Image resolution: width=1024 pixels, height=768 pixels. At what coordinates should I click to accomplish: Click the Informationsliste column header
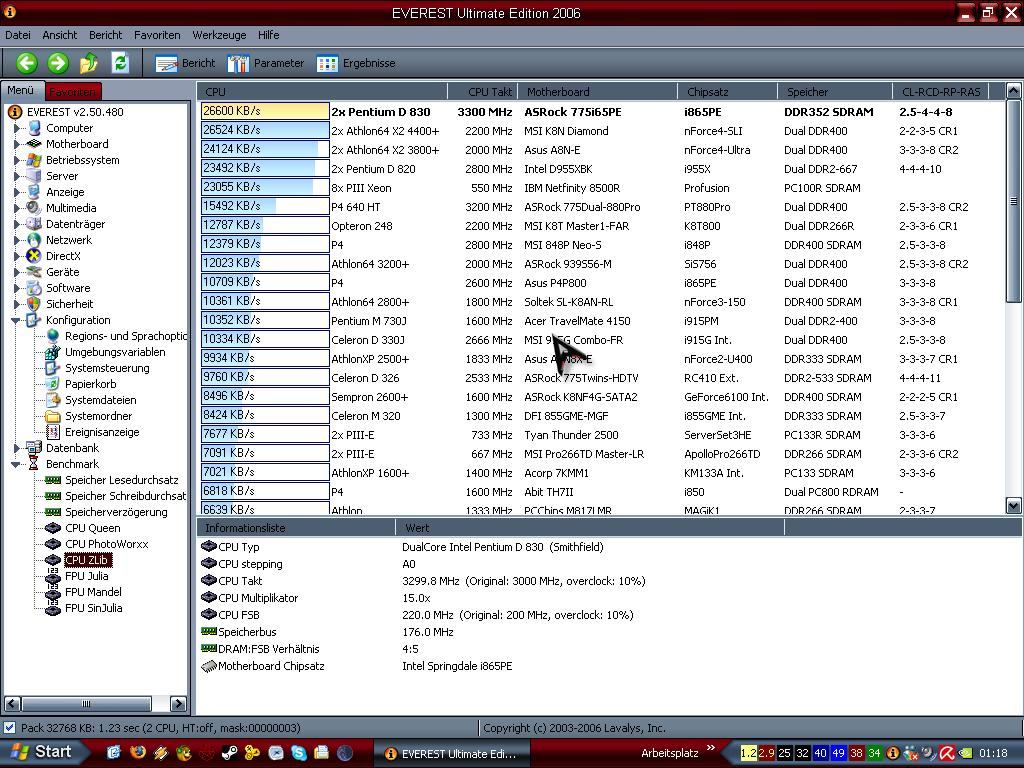[x=296, y=528]
